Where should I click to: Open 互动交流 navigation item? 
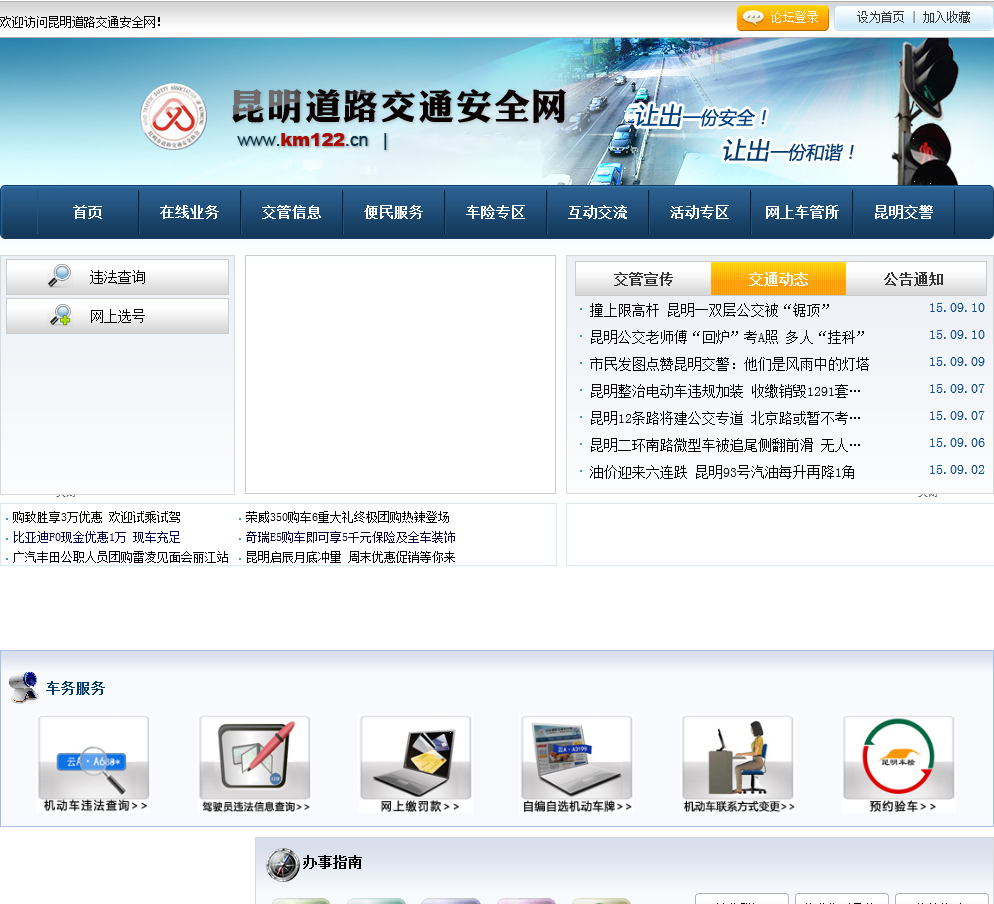597,212
